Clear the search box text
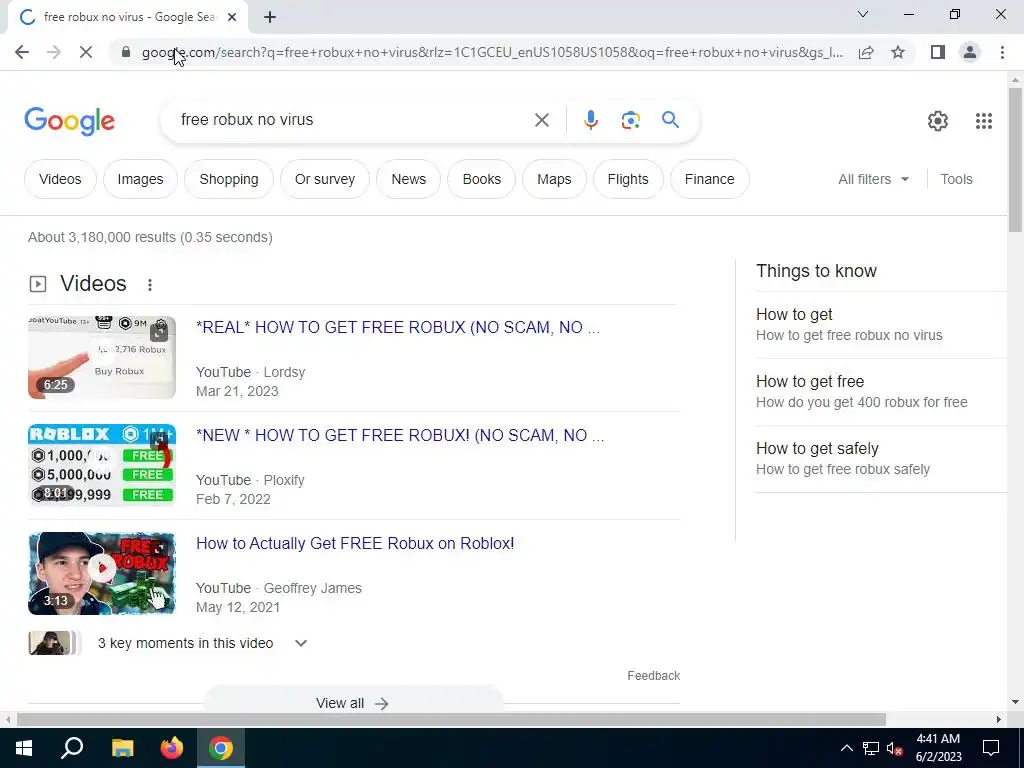This screenshot has height=768, width=1024. click(541, 120)
